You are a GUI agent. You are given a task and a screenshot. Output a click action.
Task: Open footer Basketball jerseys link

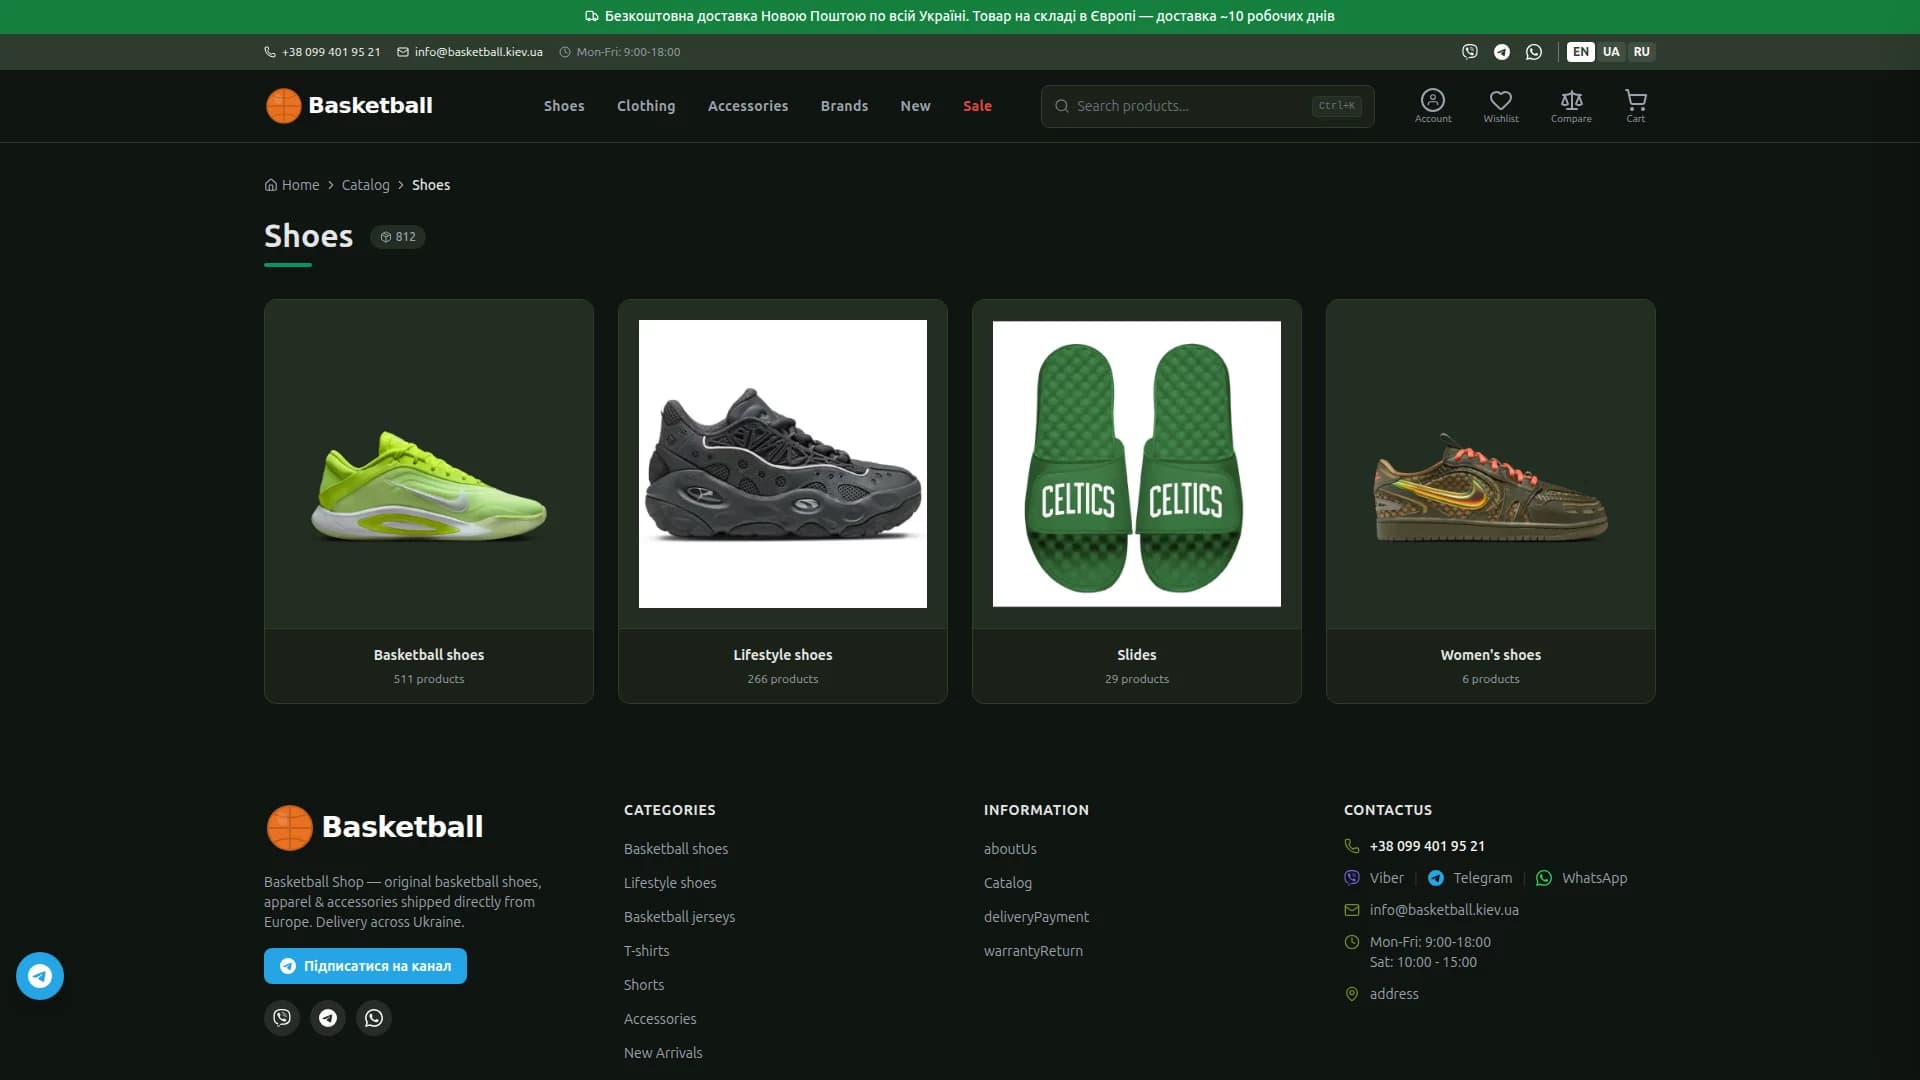point(679,917)
